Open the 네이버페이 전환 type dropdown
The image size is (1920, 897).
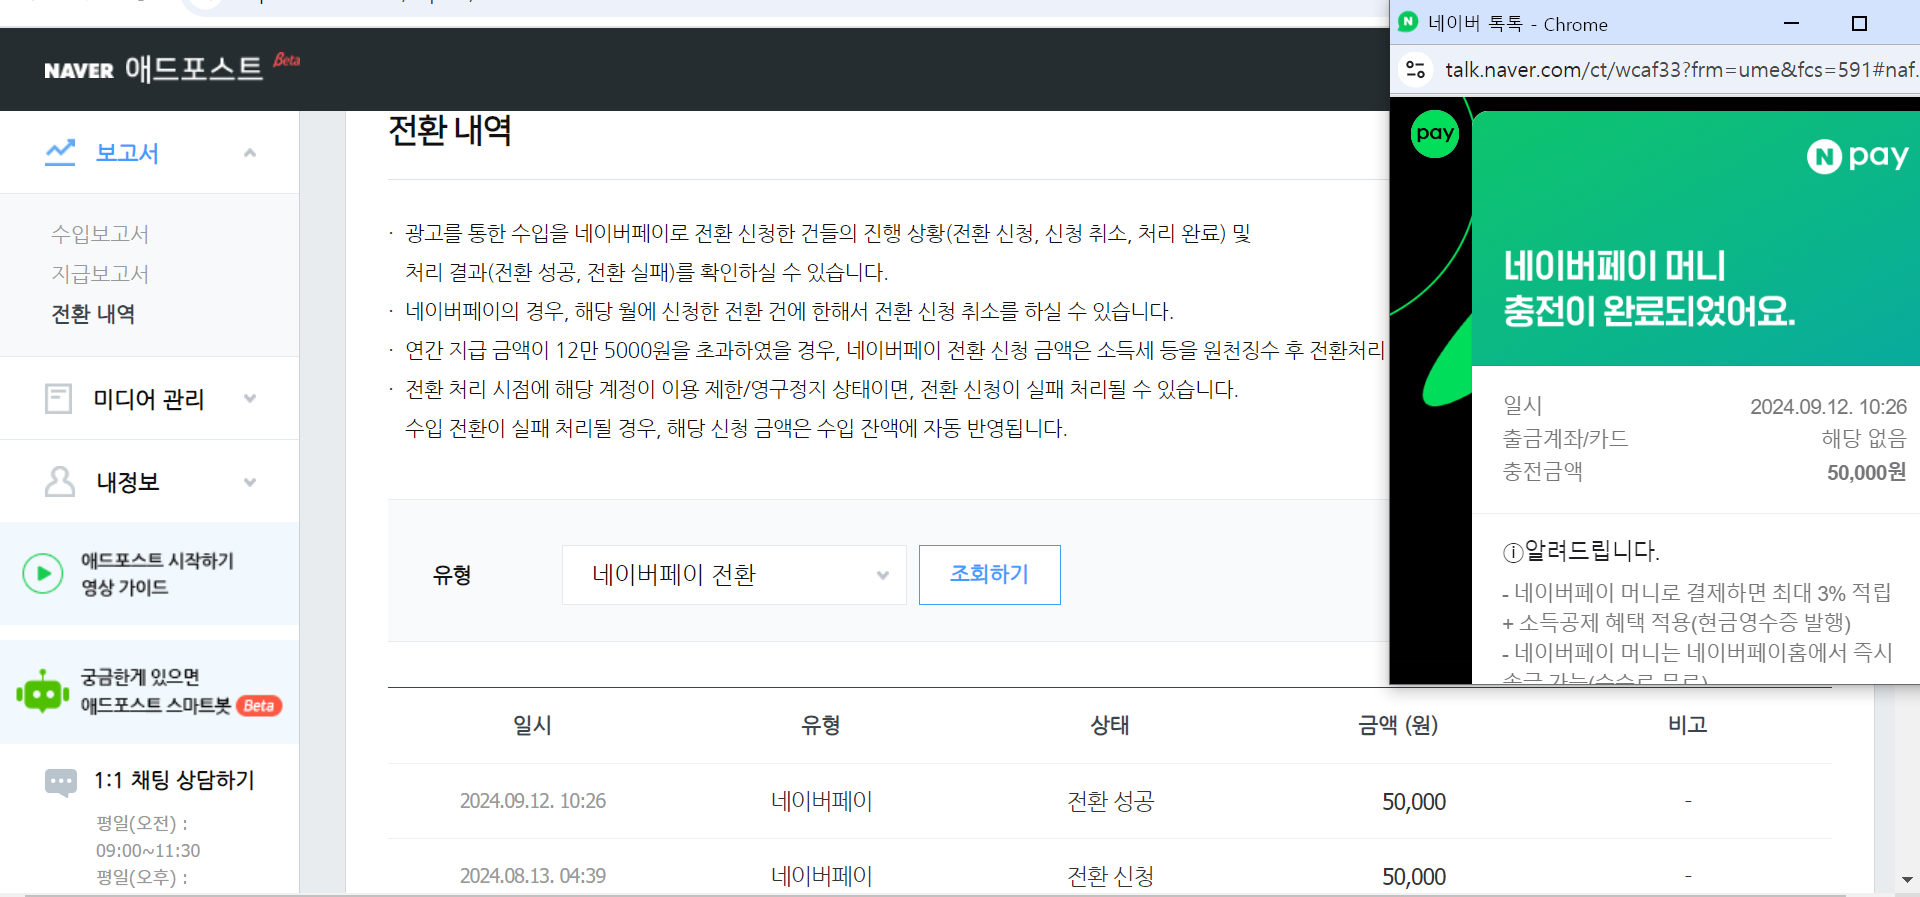point(734,575)
